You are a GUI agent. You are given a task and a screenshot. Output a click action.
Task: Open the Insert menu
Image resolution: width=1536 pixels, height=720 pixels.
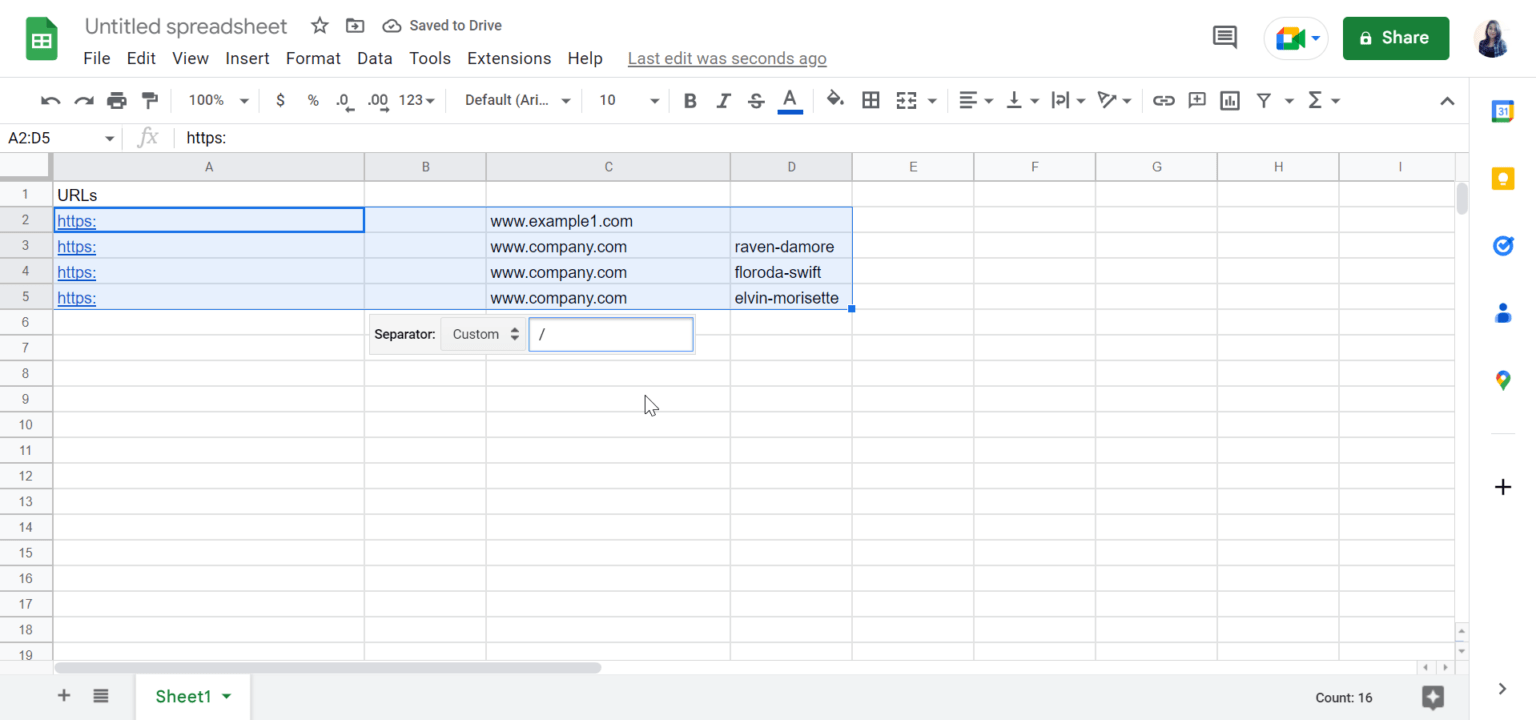pyautogui.click(x=247, y=58)
